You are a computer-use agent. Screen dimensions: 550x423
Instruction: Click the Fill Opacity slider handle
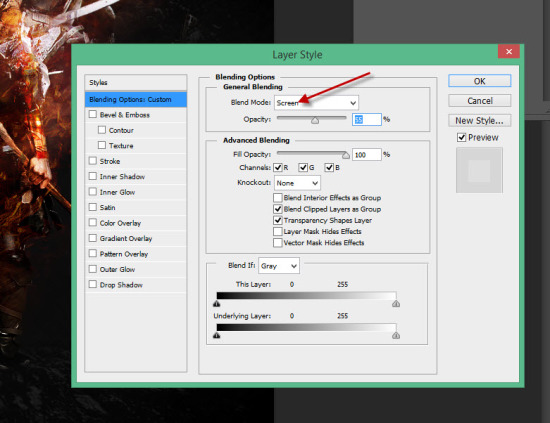[346, 155]
